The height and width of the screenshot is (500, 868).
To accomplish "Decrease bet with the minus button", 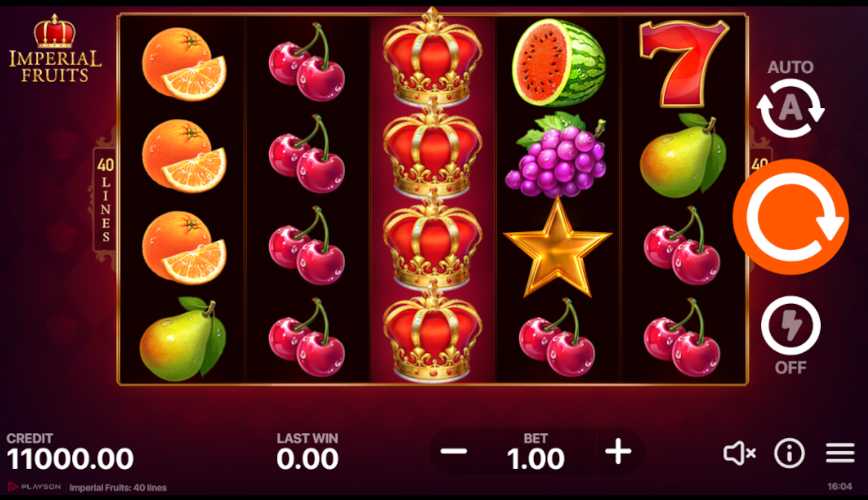I will 453,452.
